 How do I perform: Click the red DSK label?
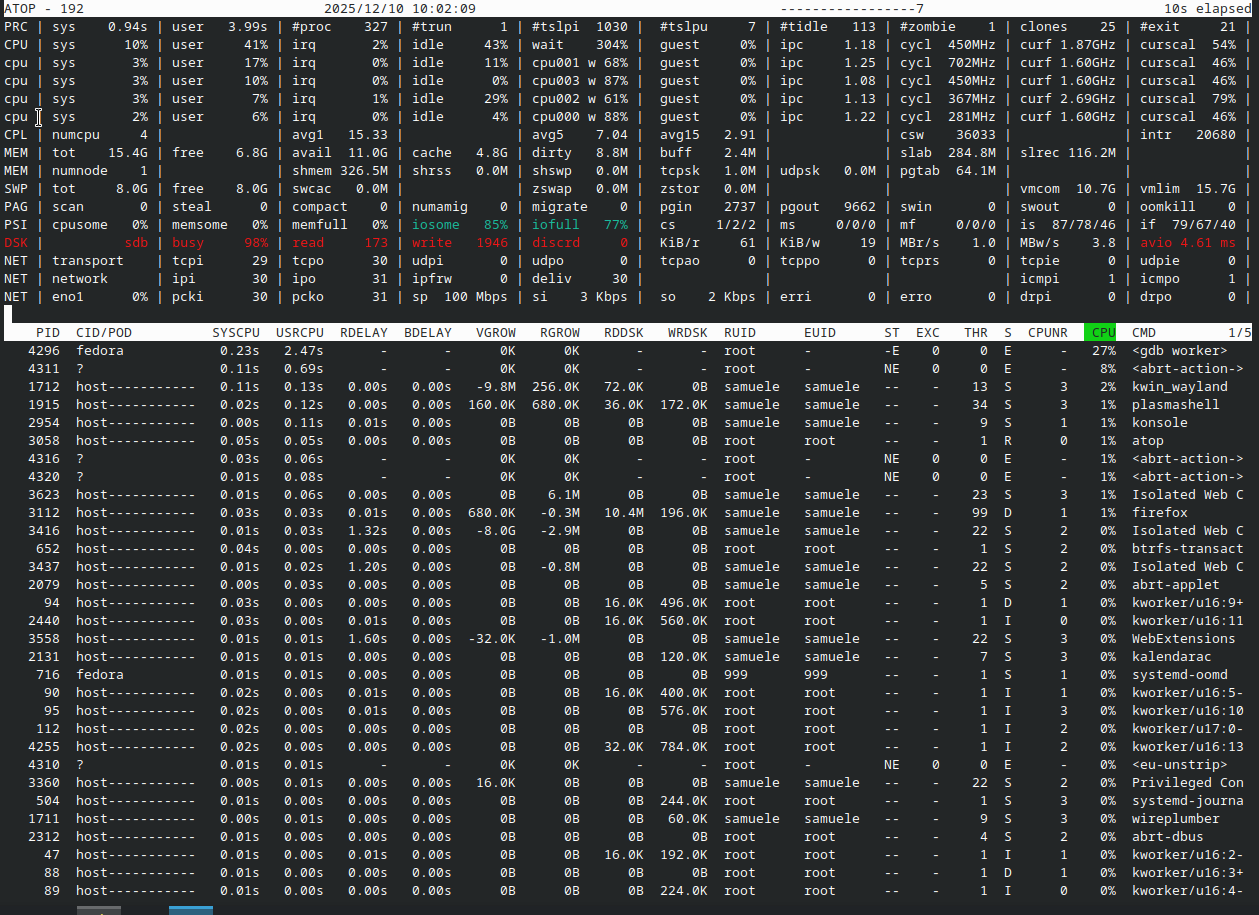(x=16, y=243)
